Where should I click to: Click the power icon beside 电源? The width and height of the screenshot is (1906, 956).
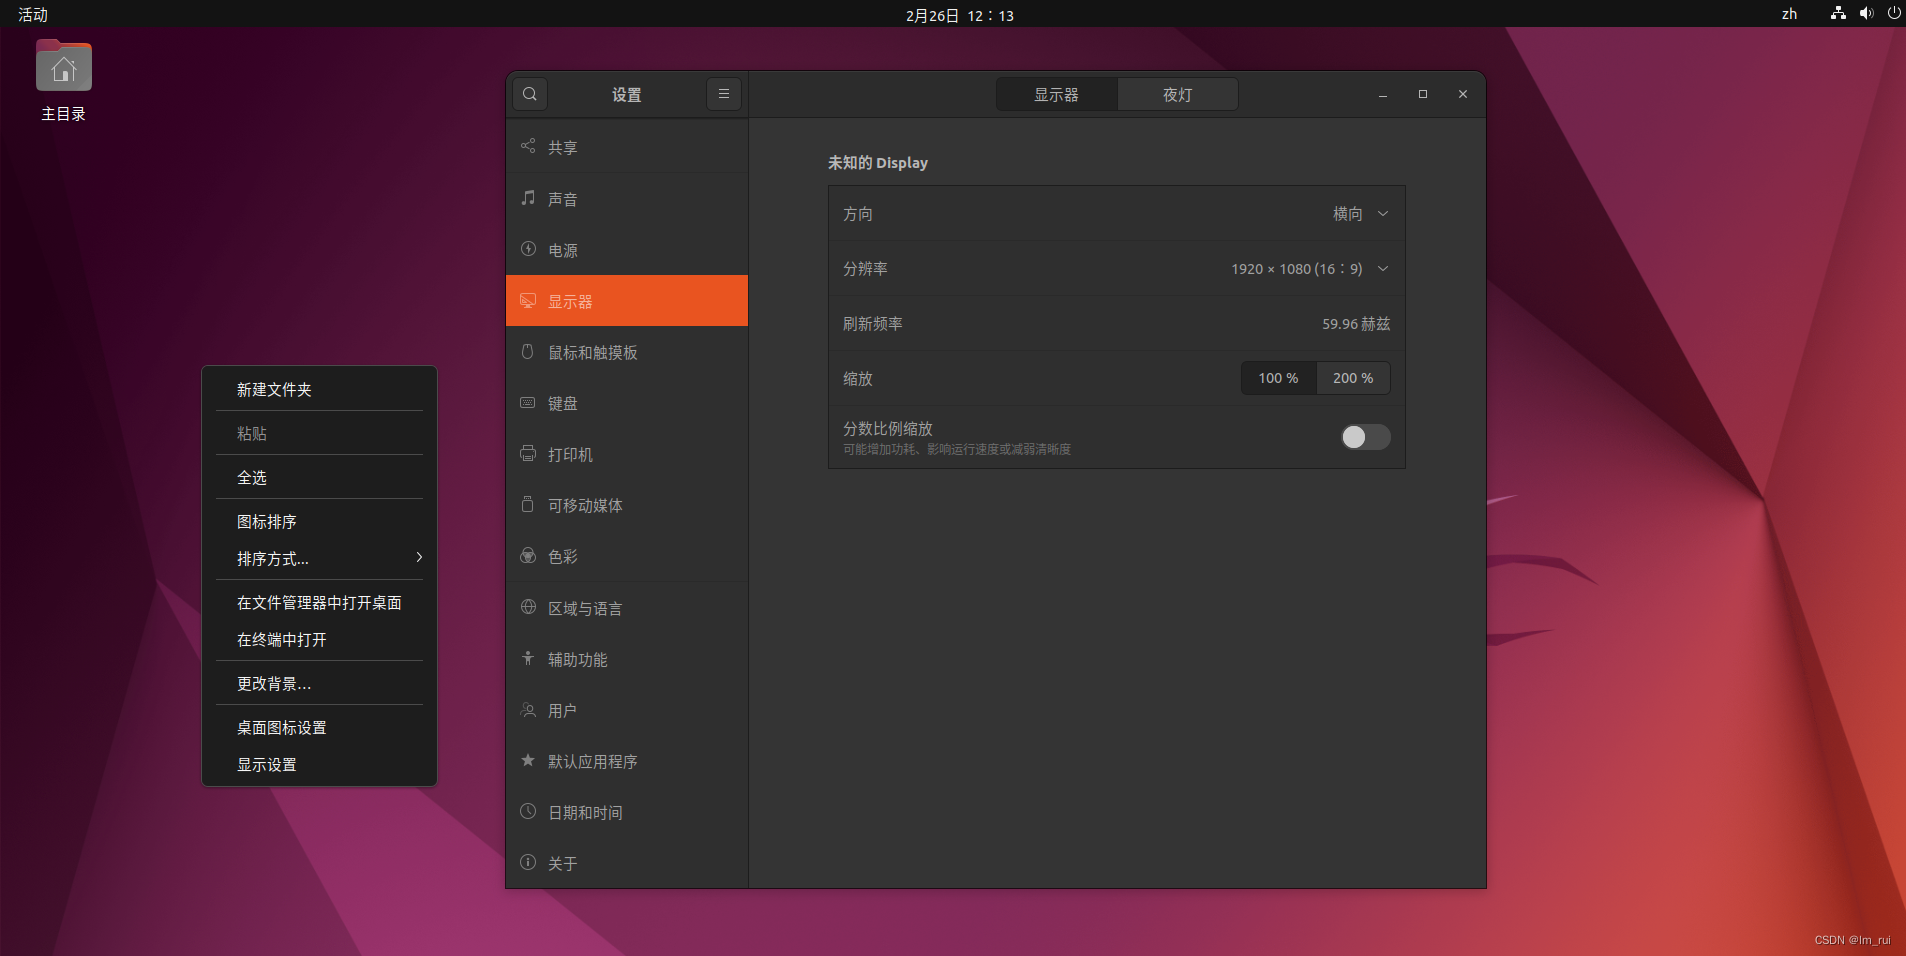pos(528,249)
